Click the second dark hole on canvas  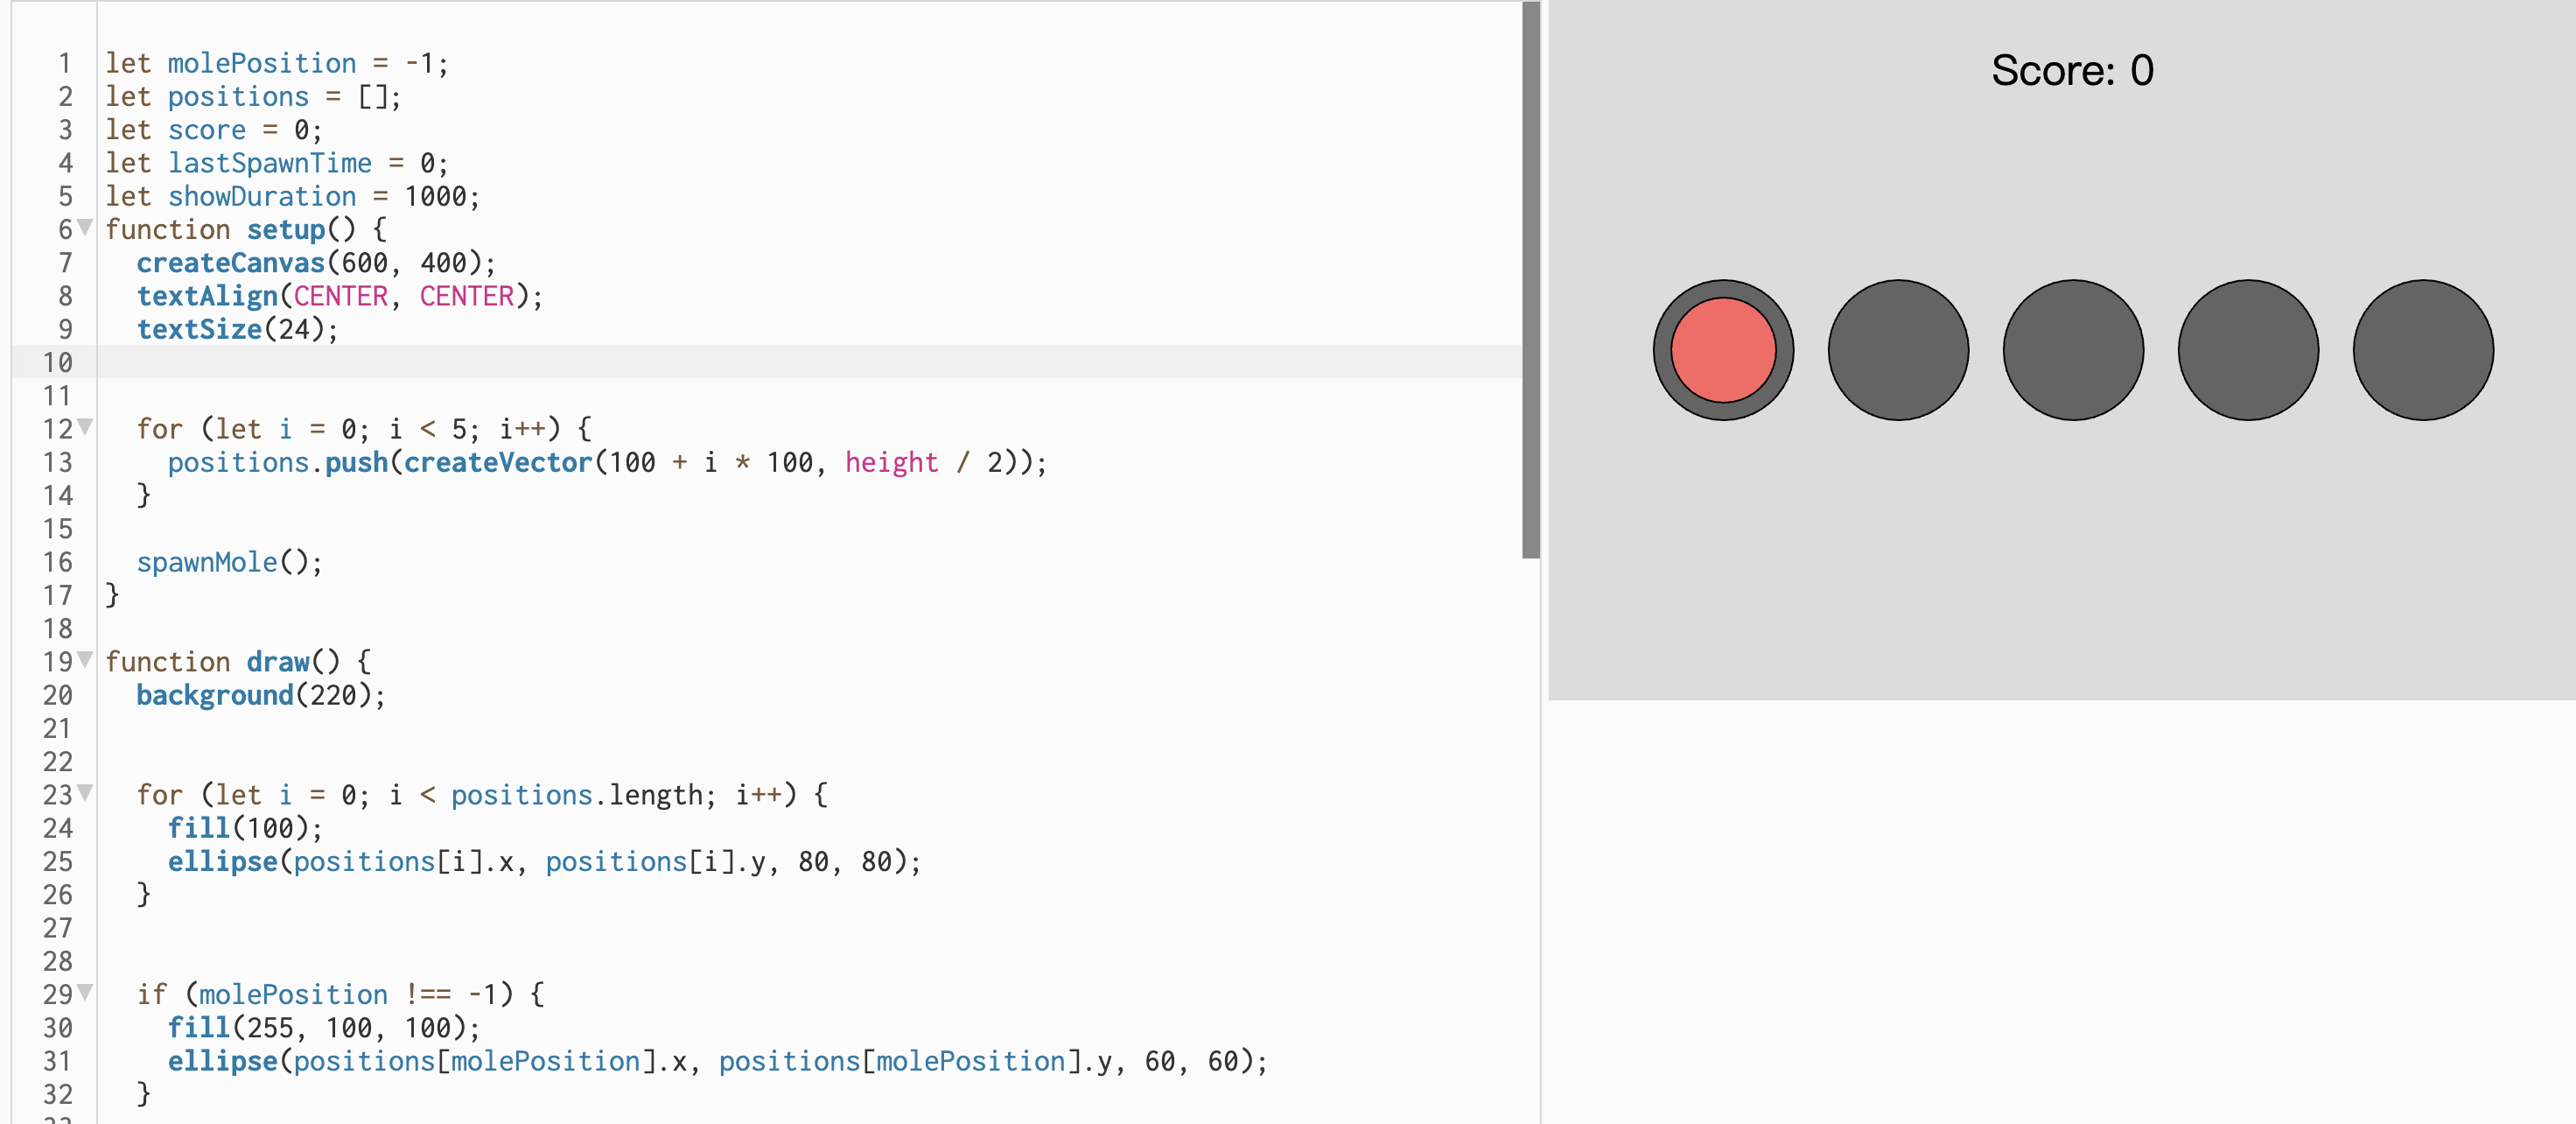1897,350
